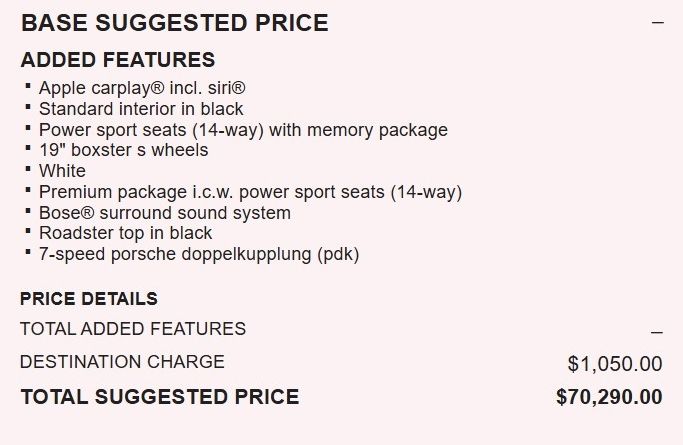Click the $1,050.00 destination charge amount
The width and height of the screenshot is (683, 445).
point(615,364)
